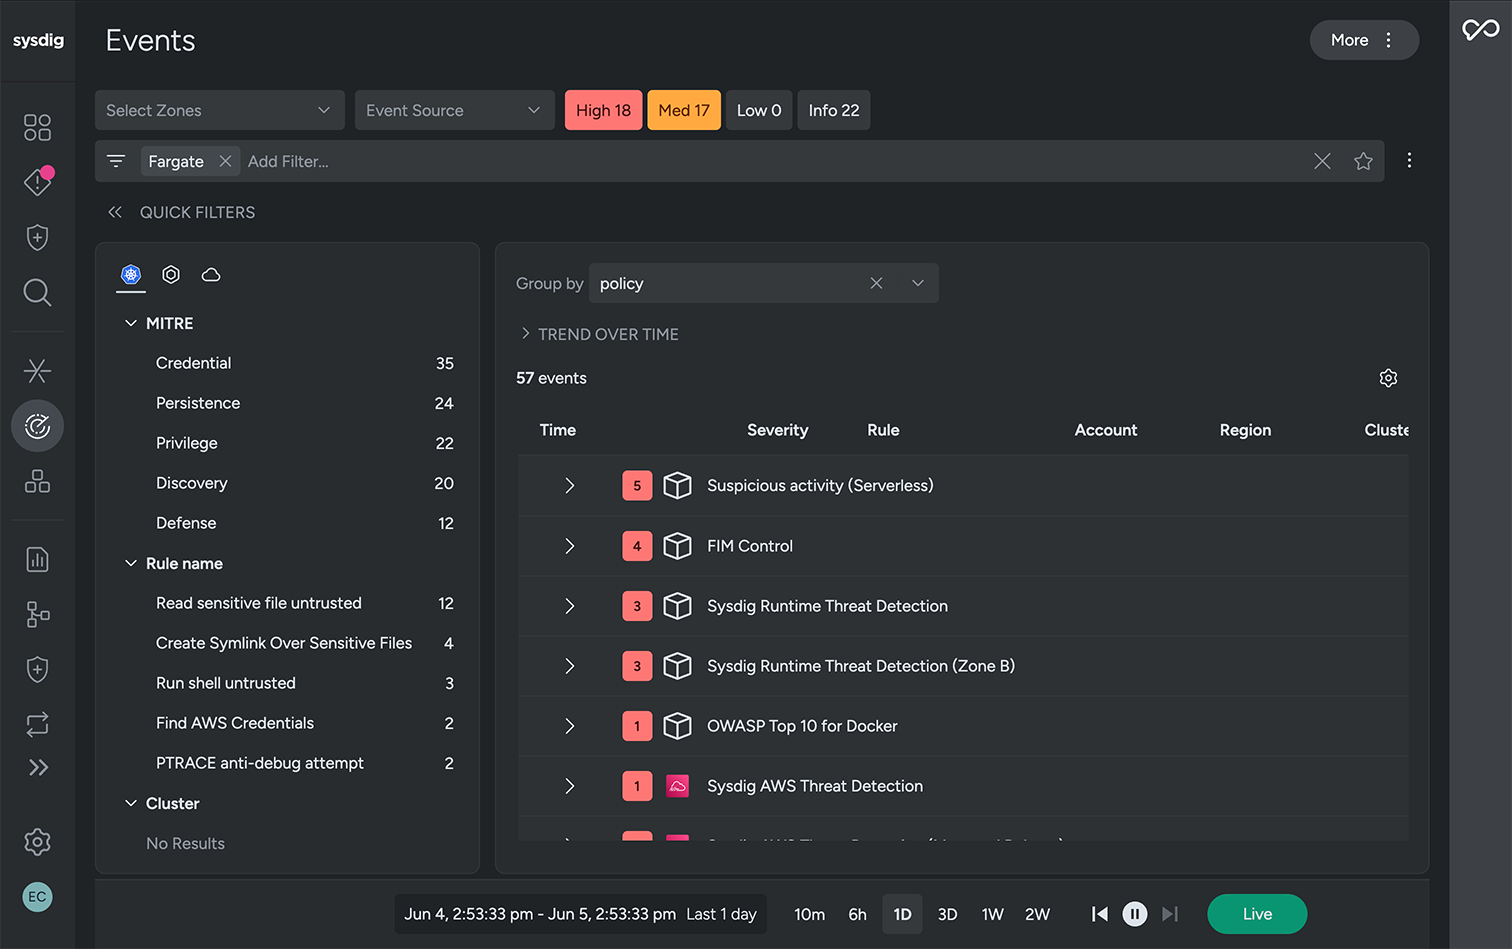
Task: Expand the FIM Control row
Action: coord(569,546)
